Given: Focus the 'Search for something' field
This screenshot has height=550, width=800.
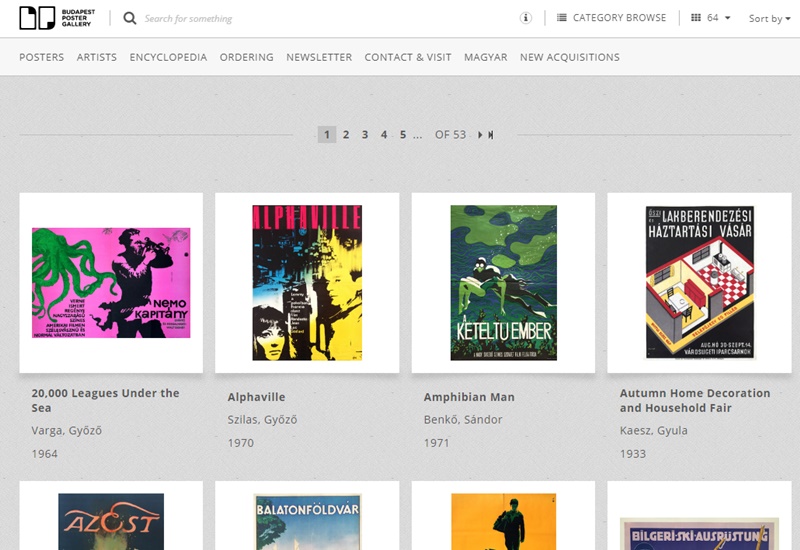Looking at the screenshot, I should (x=188, y=18).
